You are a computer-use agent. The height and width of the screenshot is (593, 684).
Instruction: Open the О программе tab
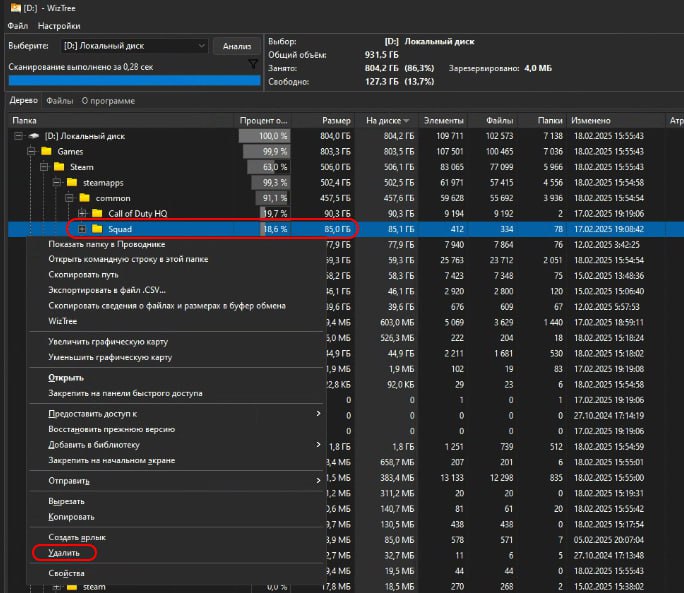pos(108,101)
